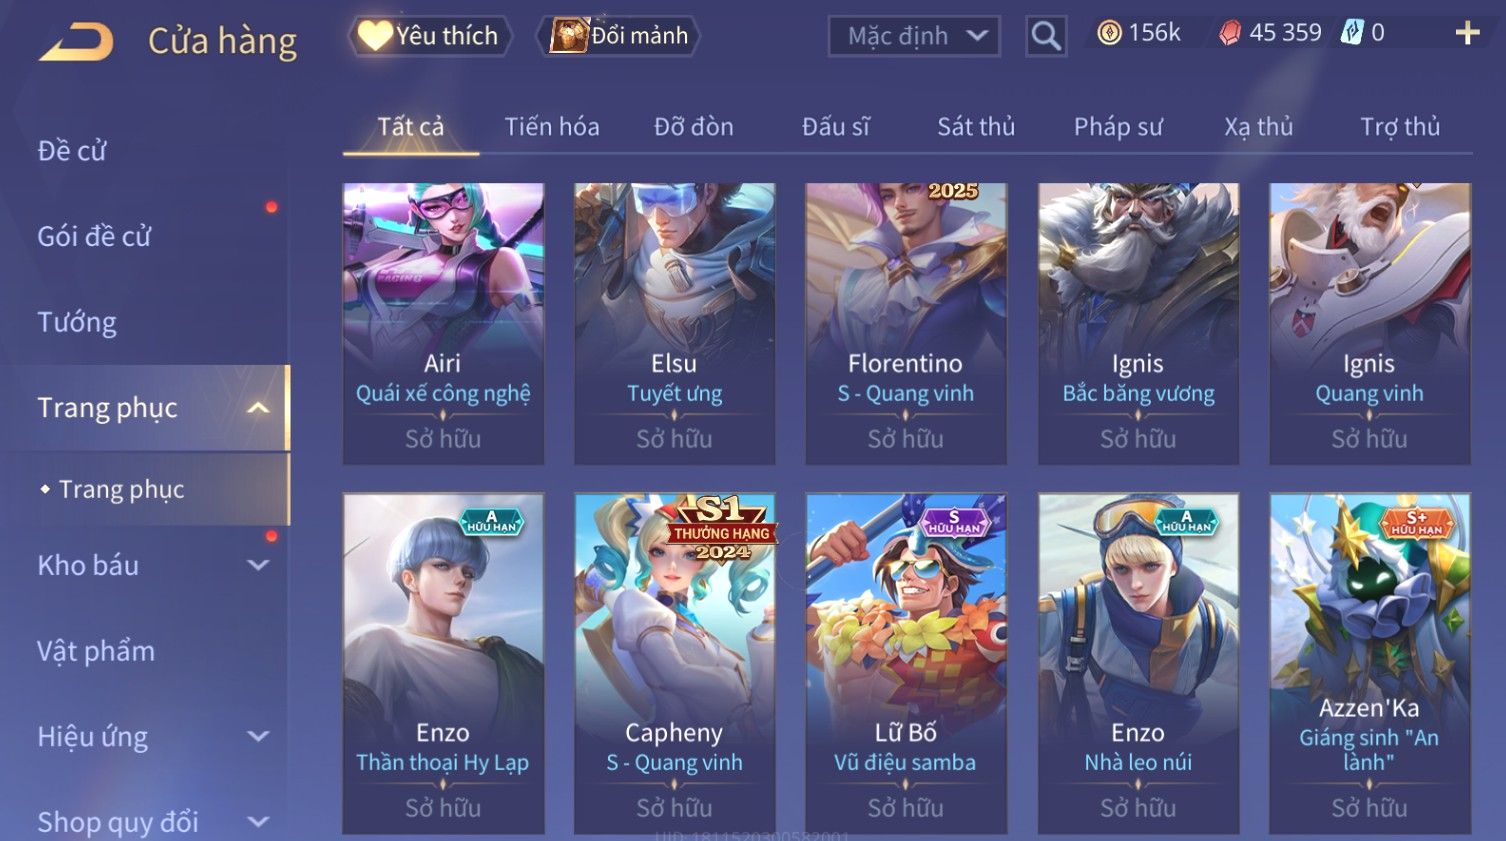Select the Azzen'Ka Giáng sinh skin card
The image size is (1506, 841).
pos(1369,663)
